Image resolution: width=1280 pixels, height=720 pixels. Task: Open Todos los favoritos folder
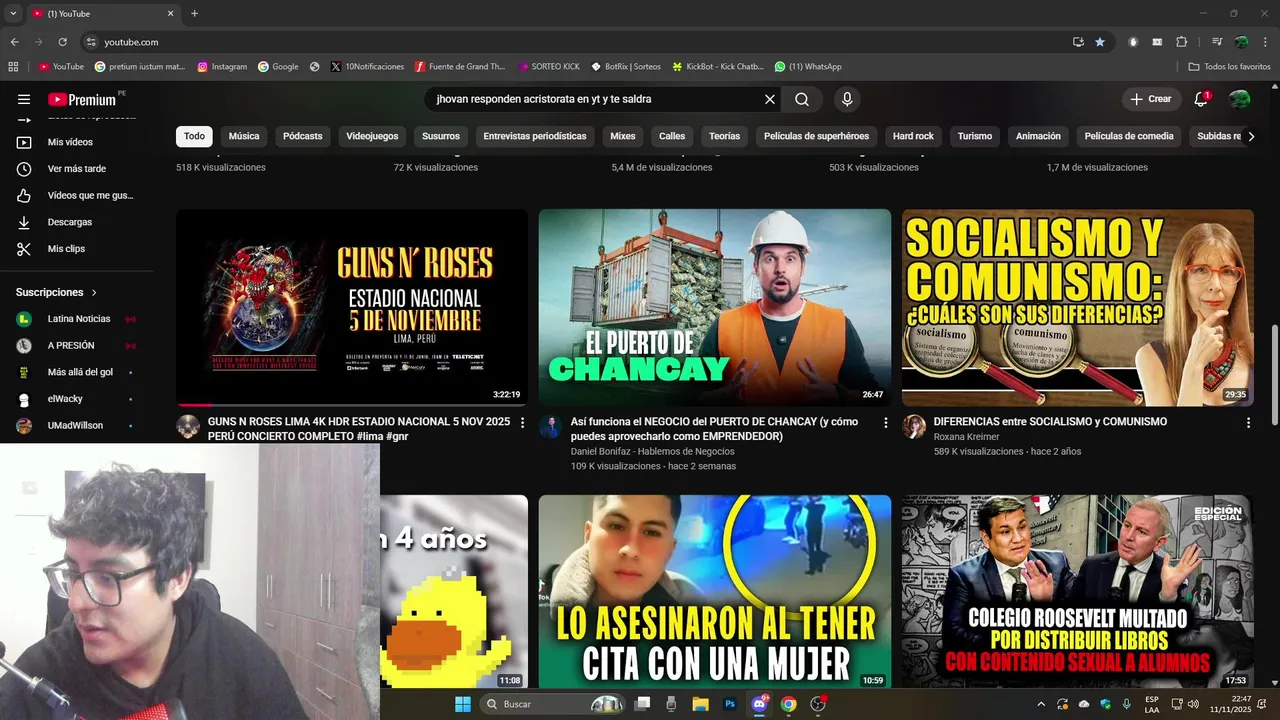1229,67
